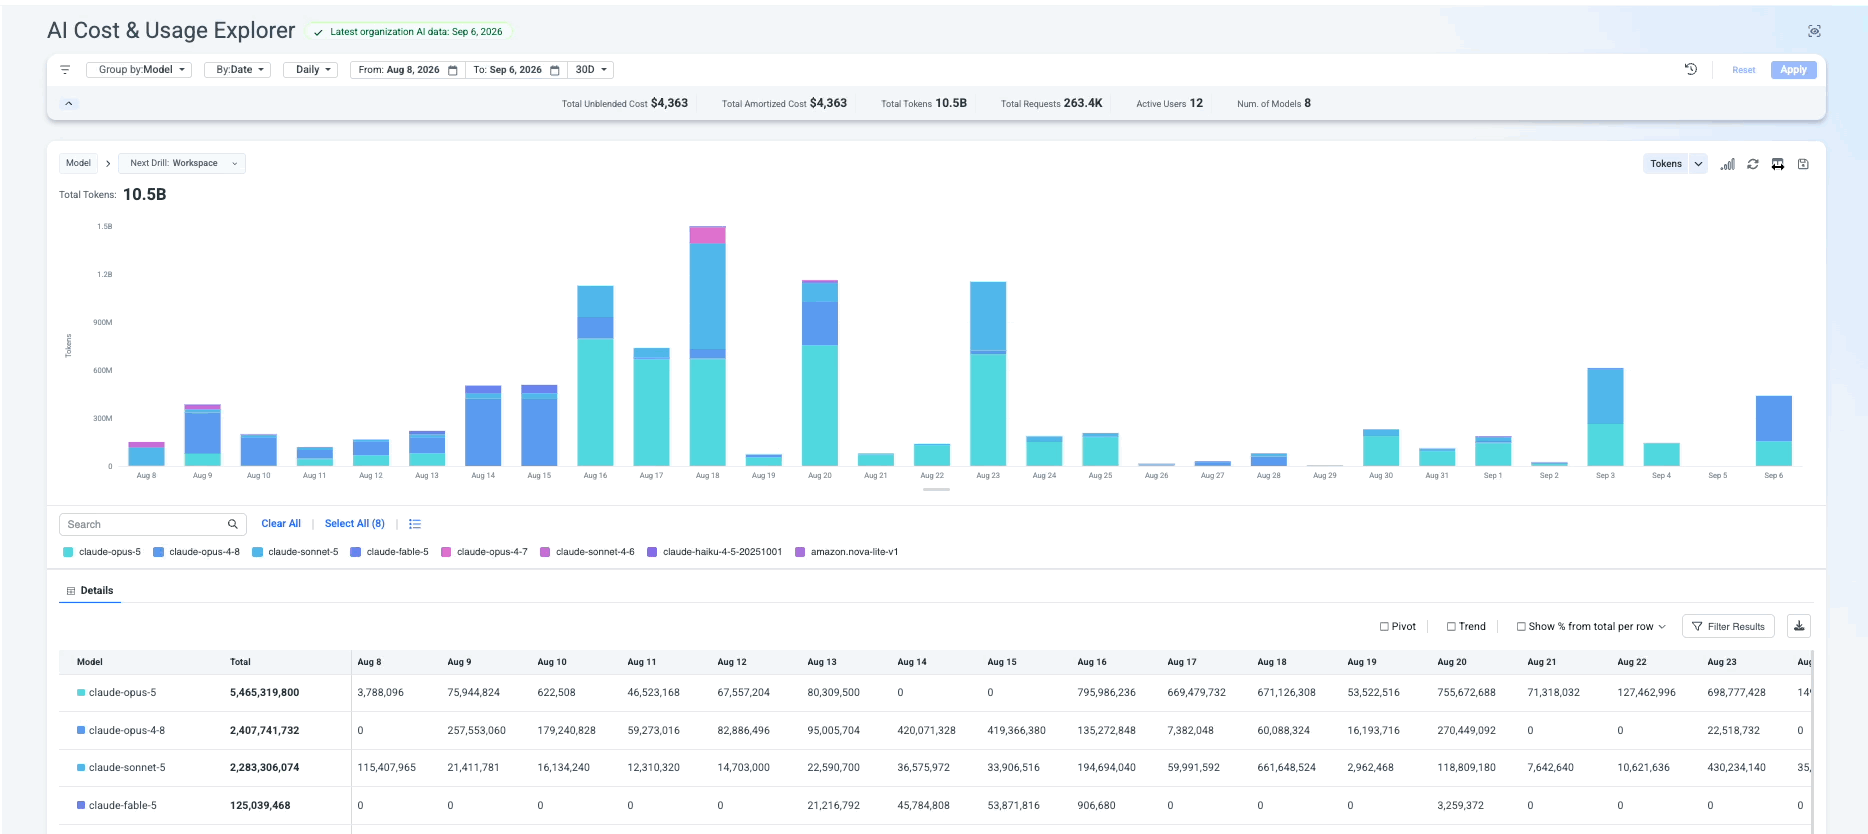1868x834 pixels.
Task: Download the table results
Action: tap(1799, 626)
